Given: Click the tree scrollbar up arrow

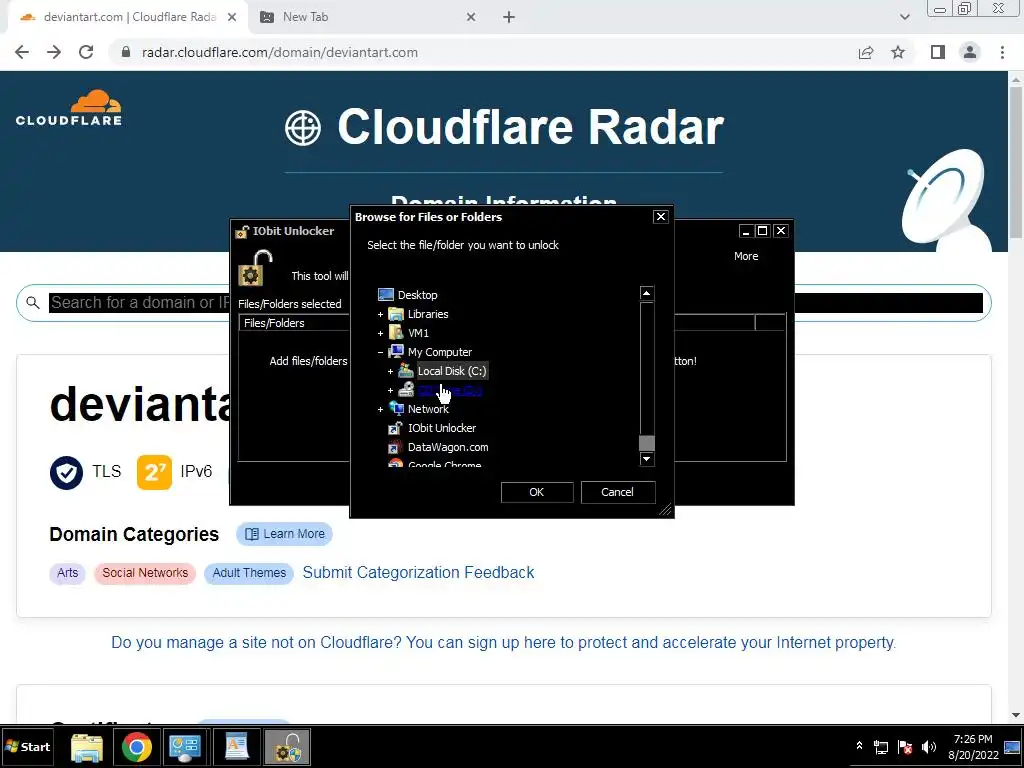Looking at the screenshot, I should [647, 293].
